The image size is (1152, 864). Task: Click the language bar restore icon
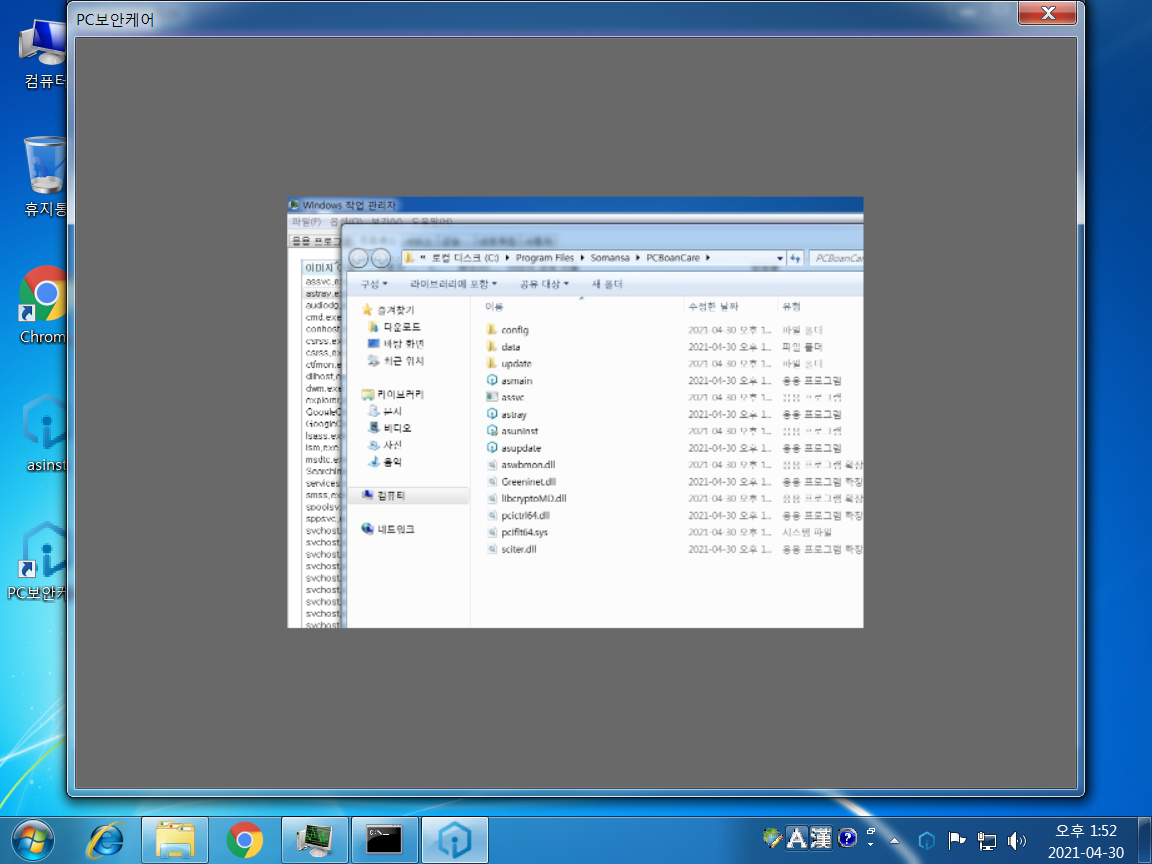(x=871, y=832)
